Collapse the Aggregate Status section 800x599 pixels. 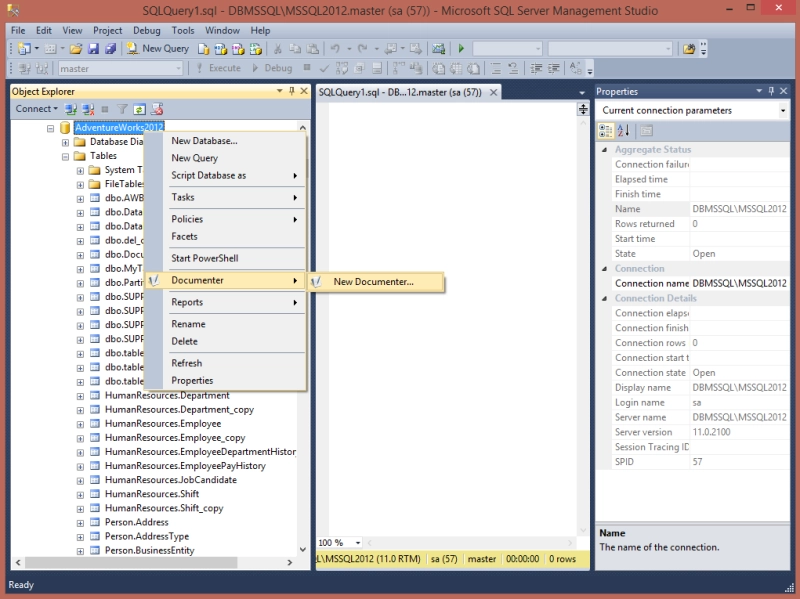tap(605, 149)
